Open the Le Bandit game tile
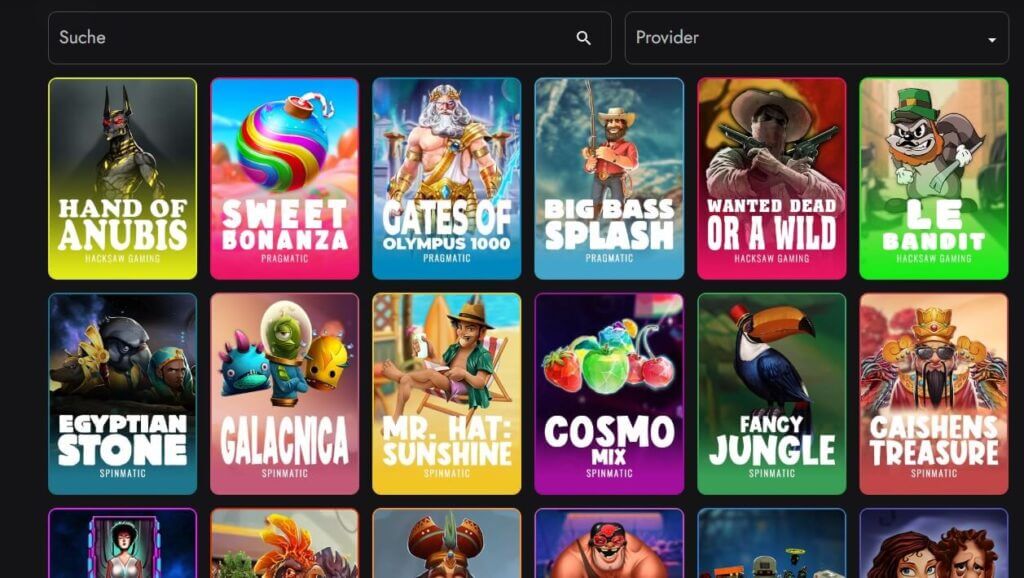This screenshot has height=578, width=1024. click(934, 178)
